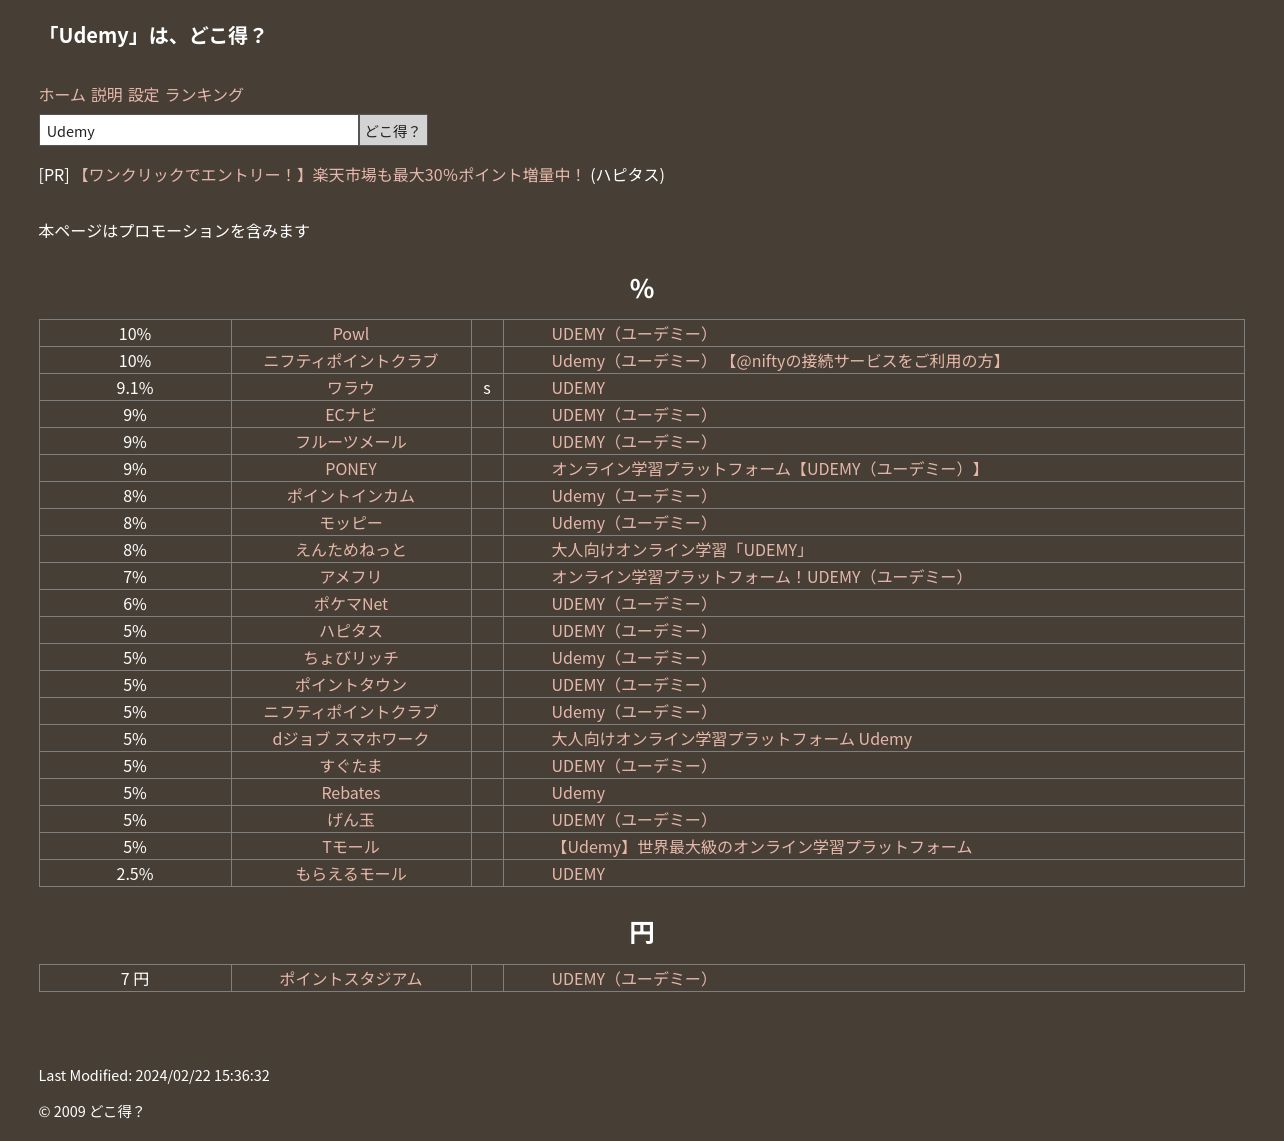Open the ハピタス site link in the table
The width and height of the screenshot is (1284, 1141).
[351, 630]
